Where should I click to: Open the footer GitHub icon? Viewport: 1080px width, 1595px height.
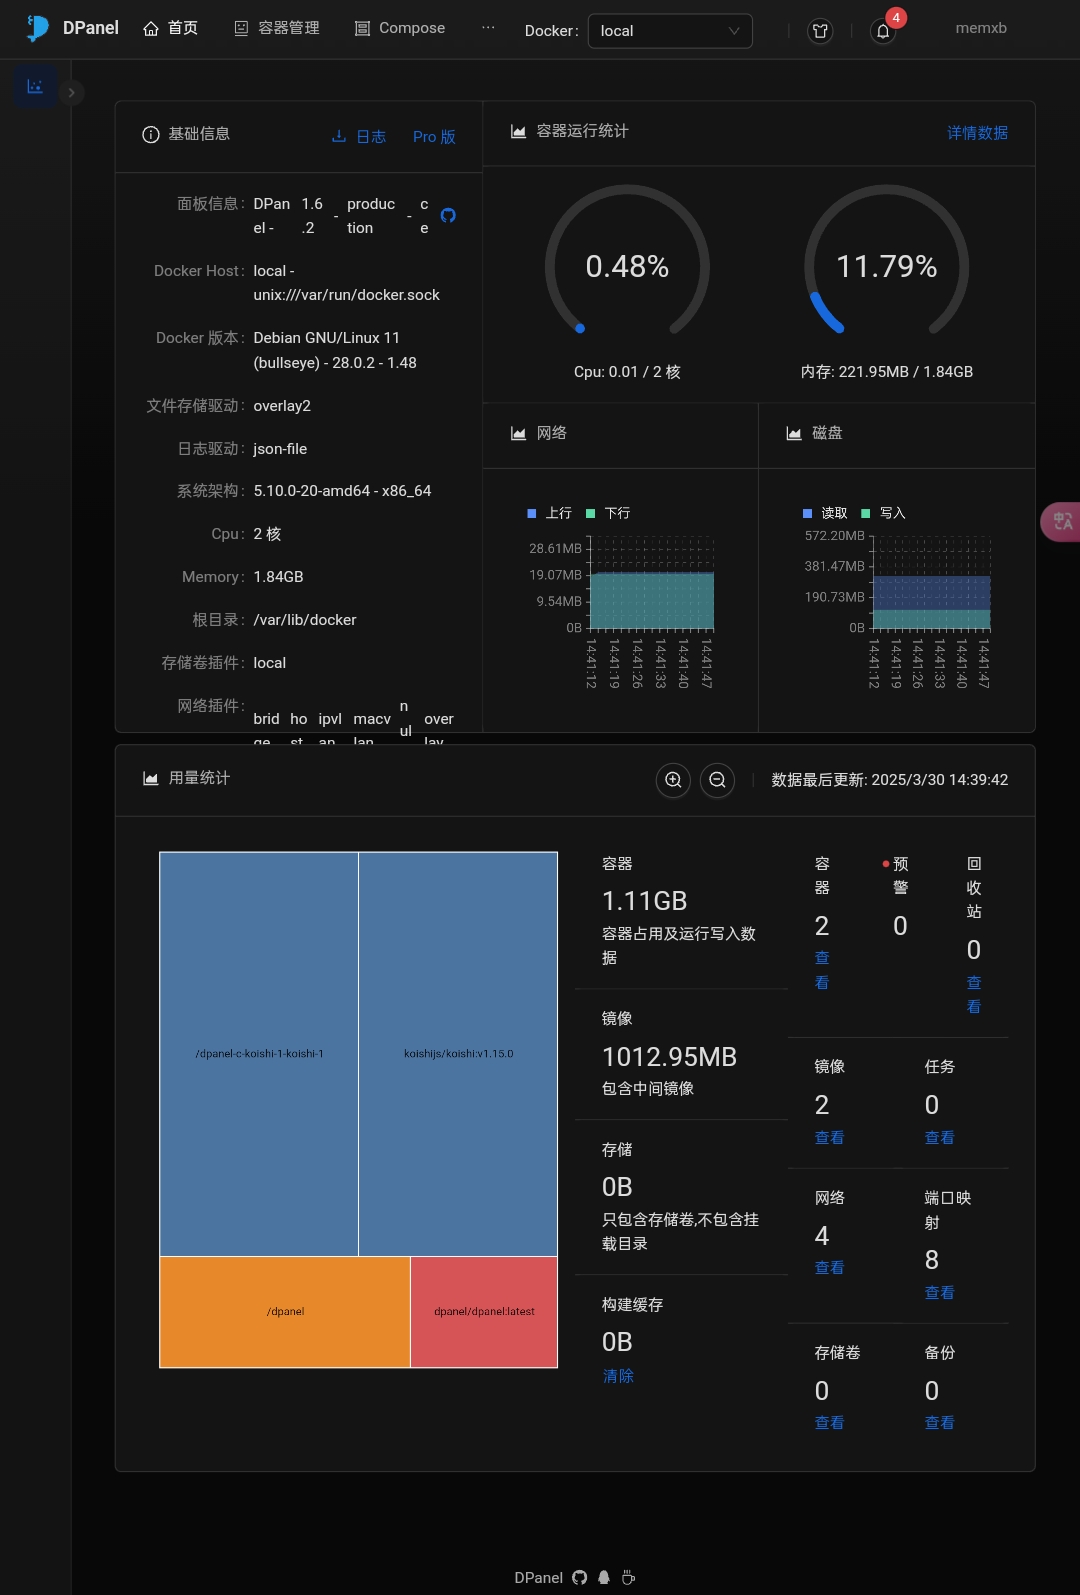(580, 1578)
